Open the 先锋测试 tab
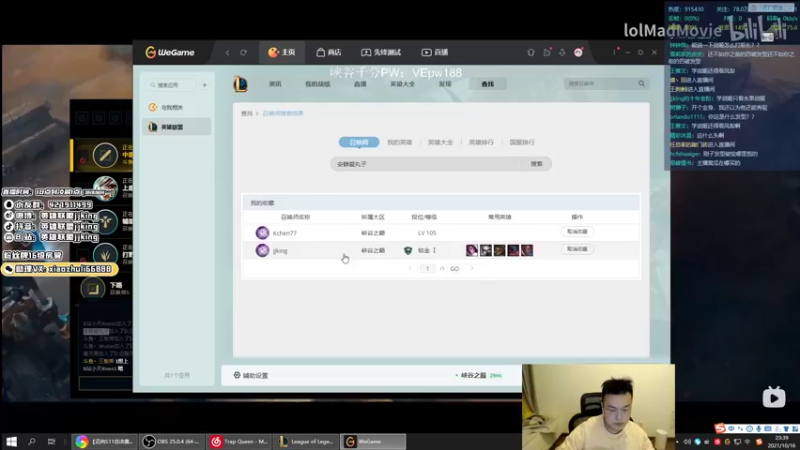 [381, 52]
